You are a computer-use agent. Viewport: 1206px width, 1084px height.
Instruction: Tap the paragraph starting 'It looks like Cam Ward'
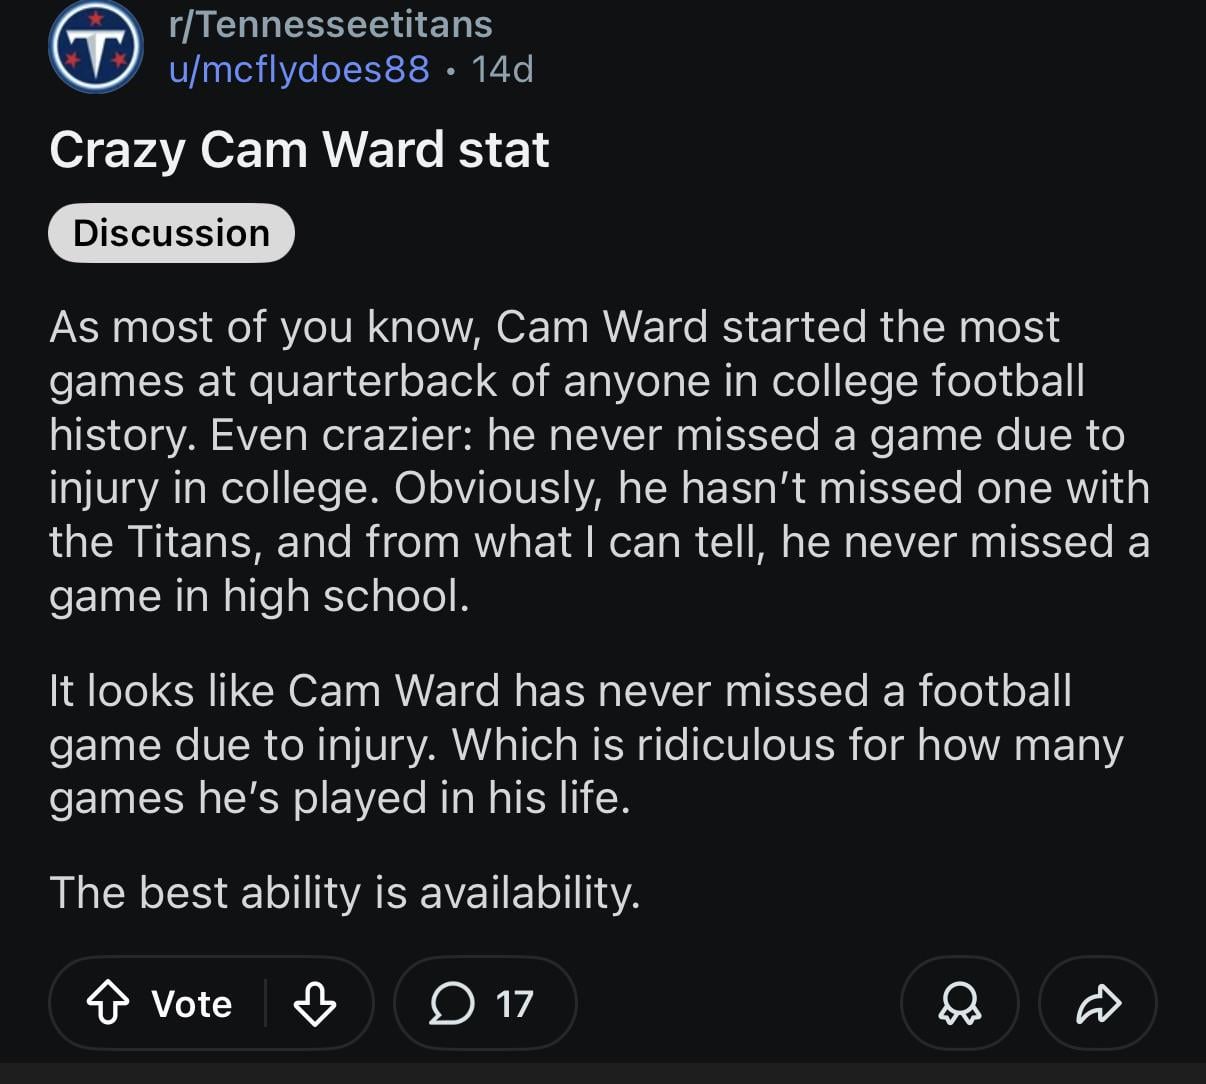585,744
